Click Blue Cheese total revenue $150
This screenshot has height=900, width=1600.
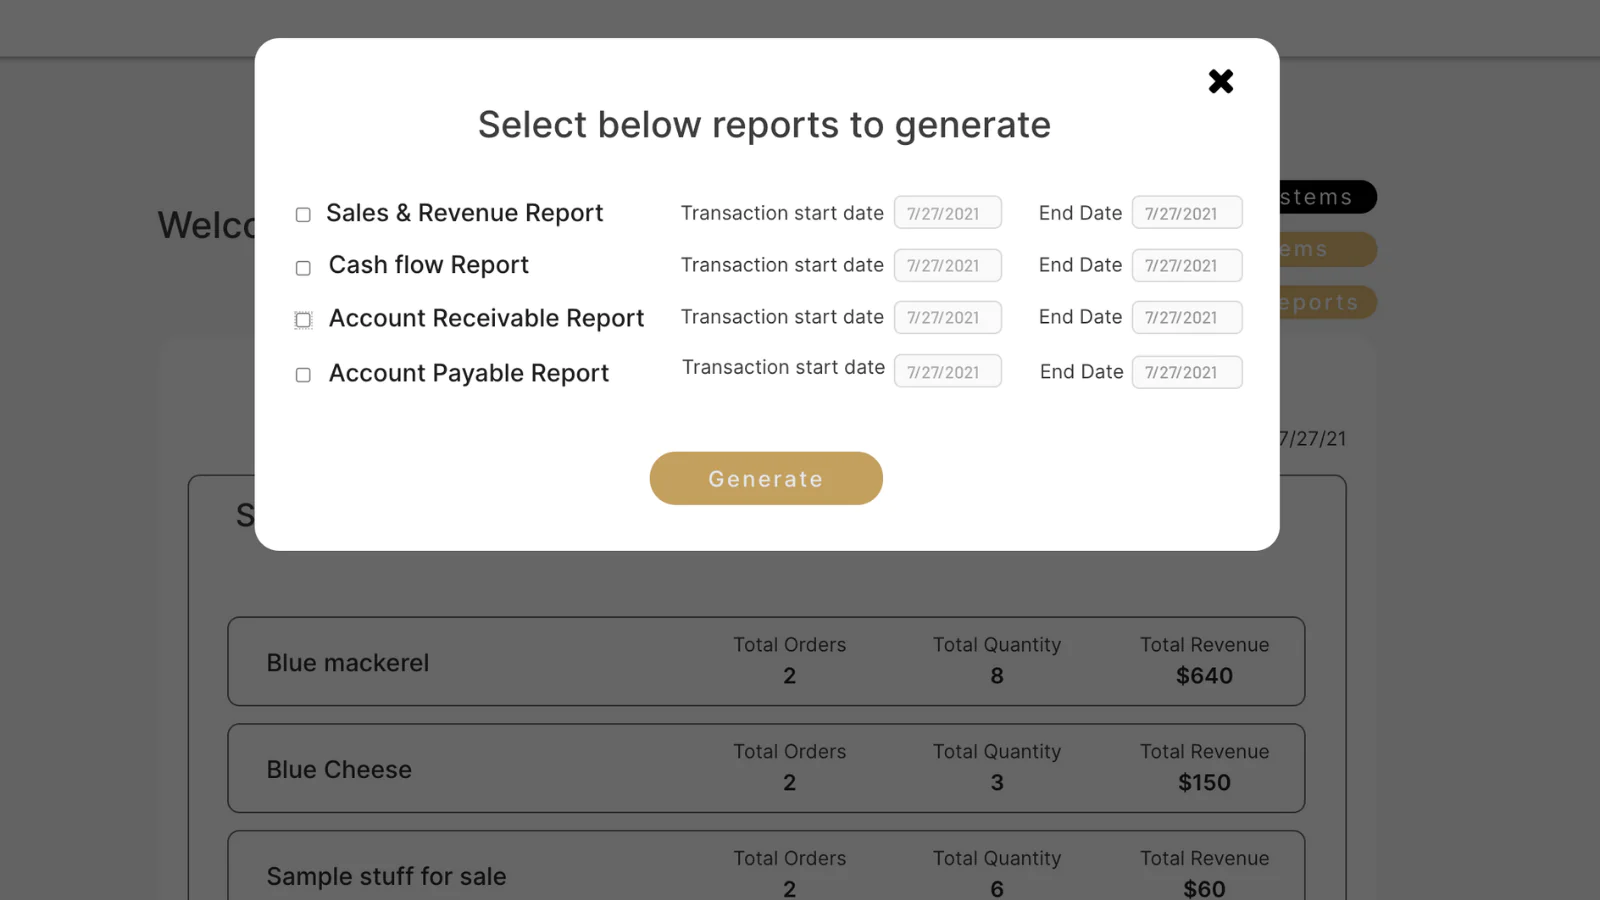(1204, 783)
